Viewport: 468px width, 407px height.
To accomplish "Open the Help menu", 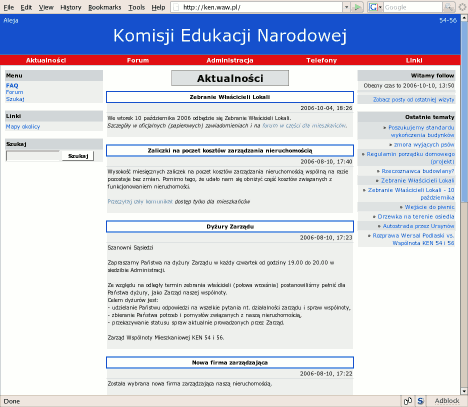I will point(158,7).
